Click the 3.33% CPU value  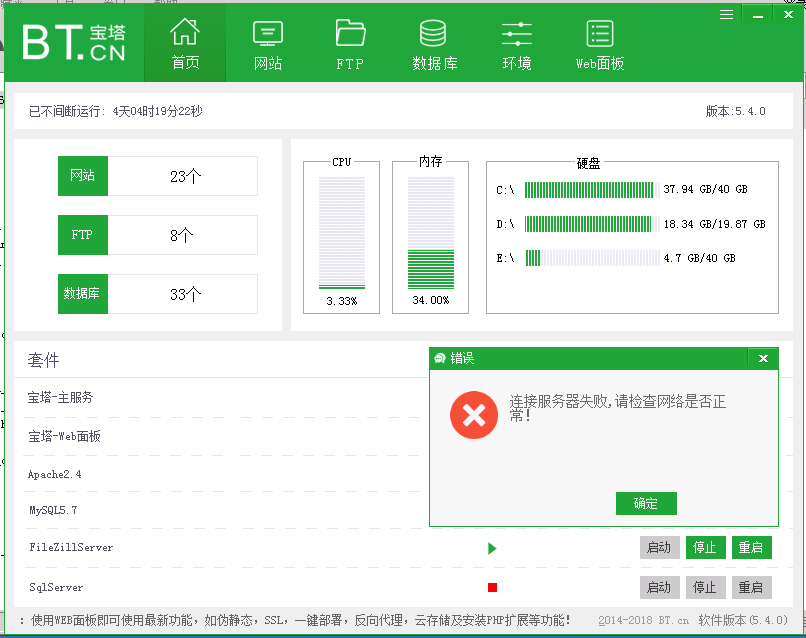pyautogui.click(x=342, y=301)
